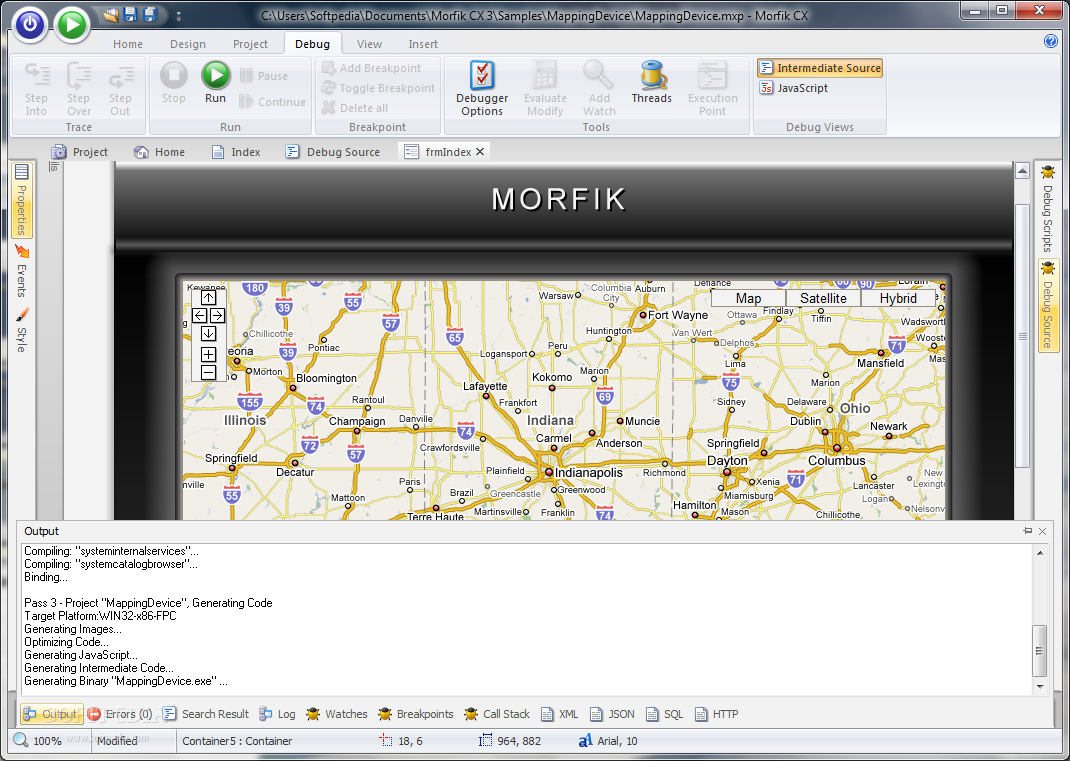Open Debug Source side panel on right
The height and width of the screenshot is (761, 1070).
1047,305
